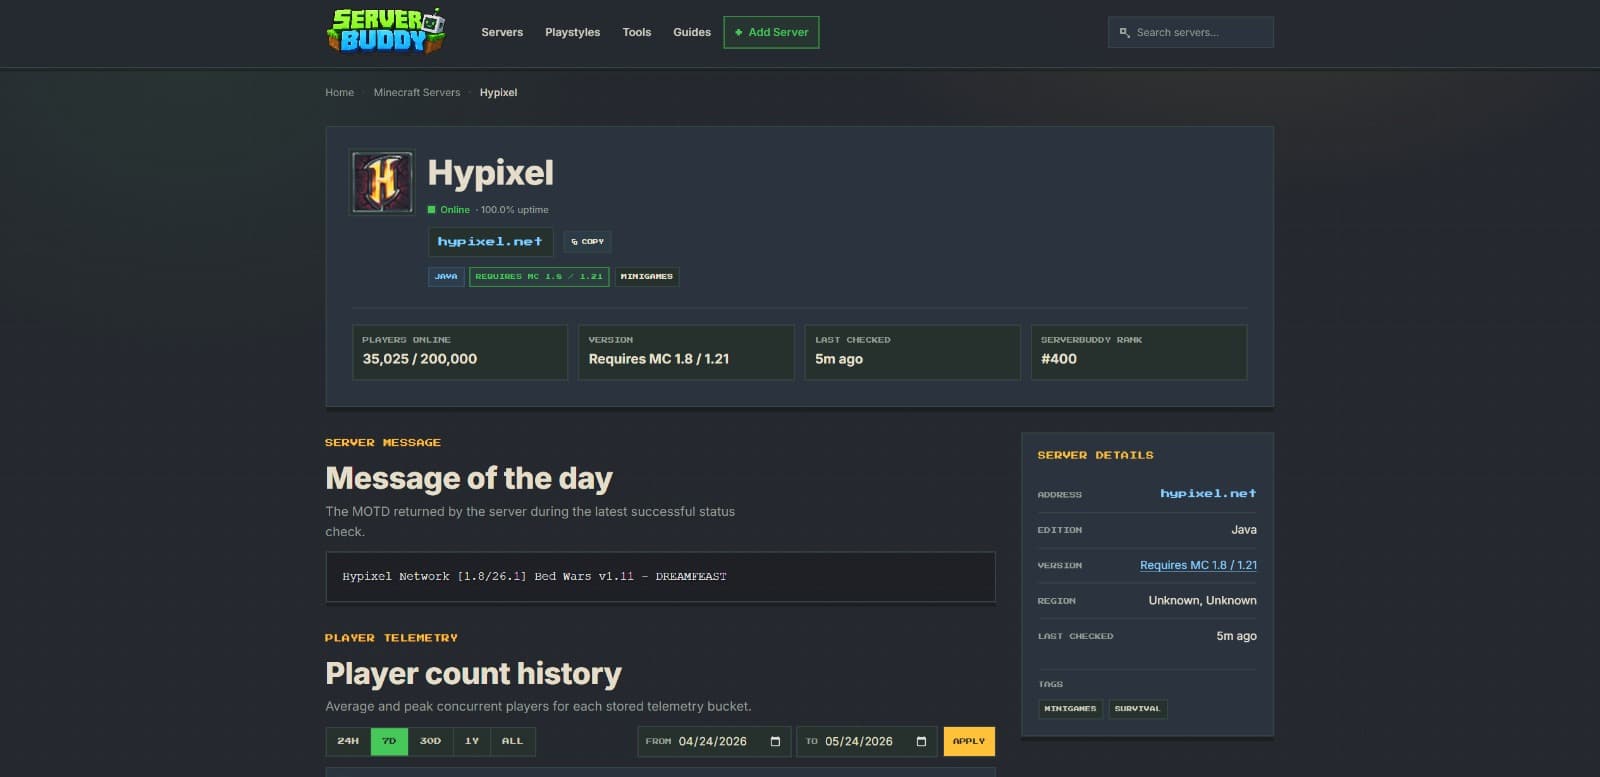
Task: Click the Requires MC 1.8 / 1.21 badge
Action: (x=539, y=276)
